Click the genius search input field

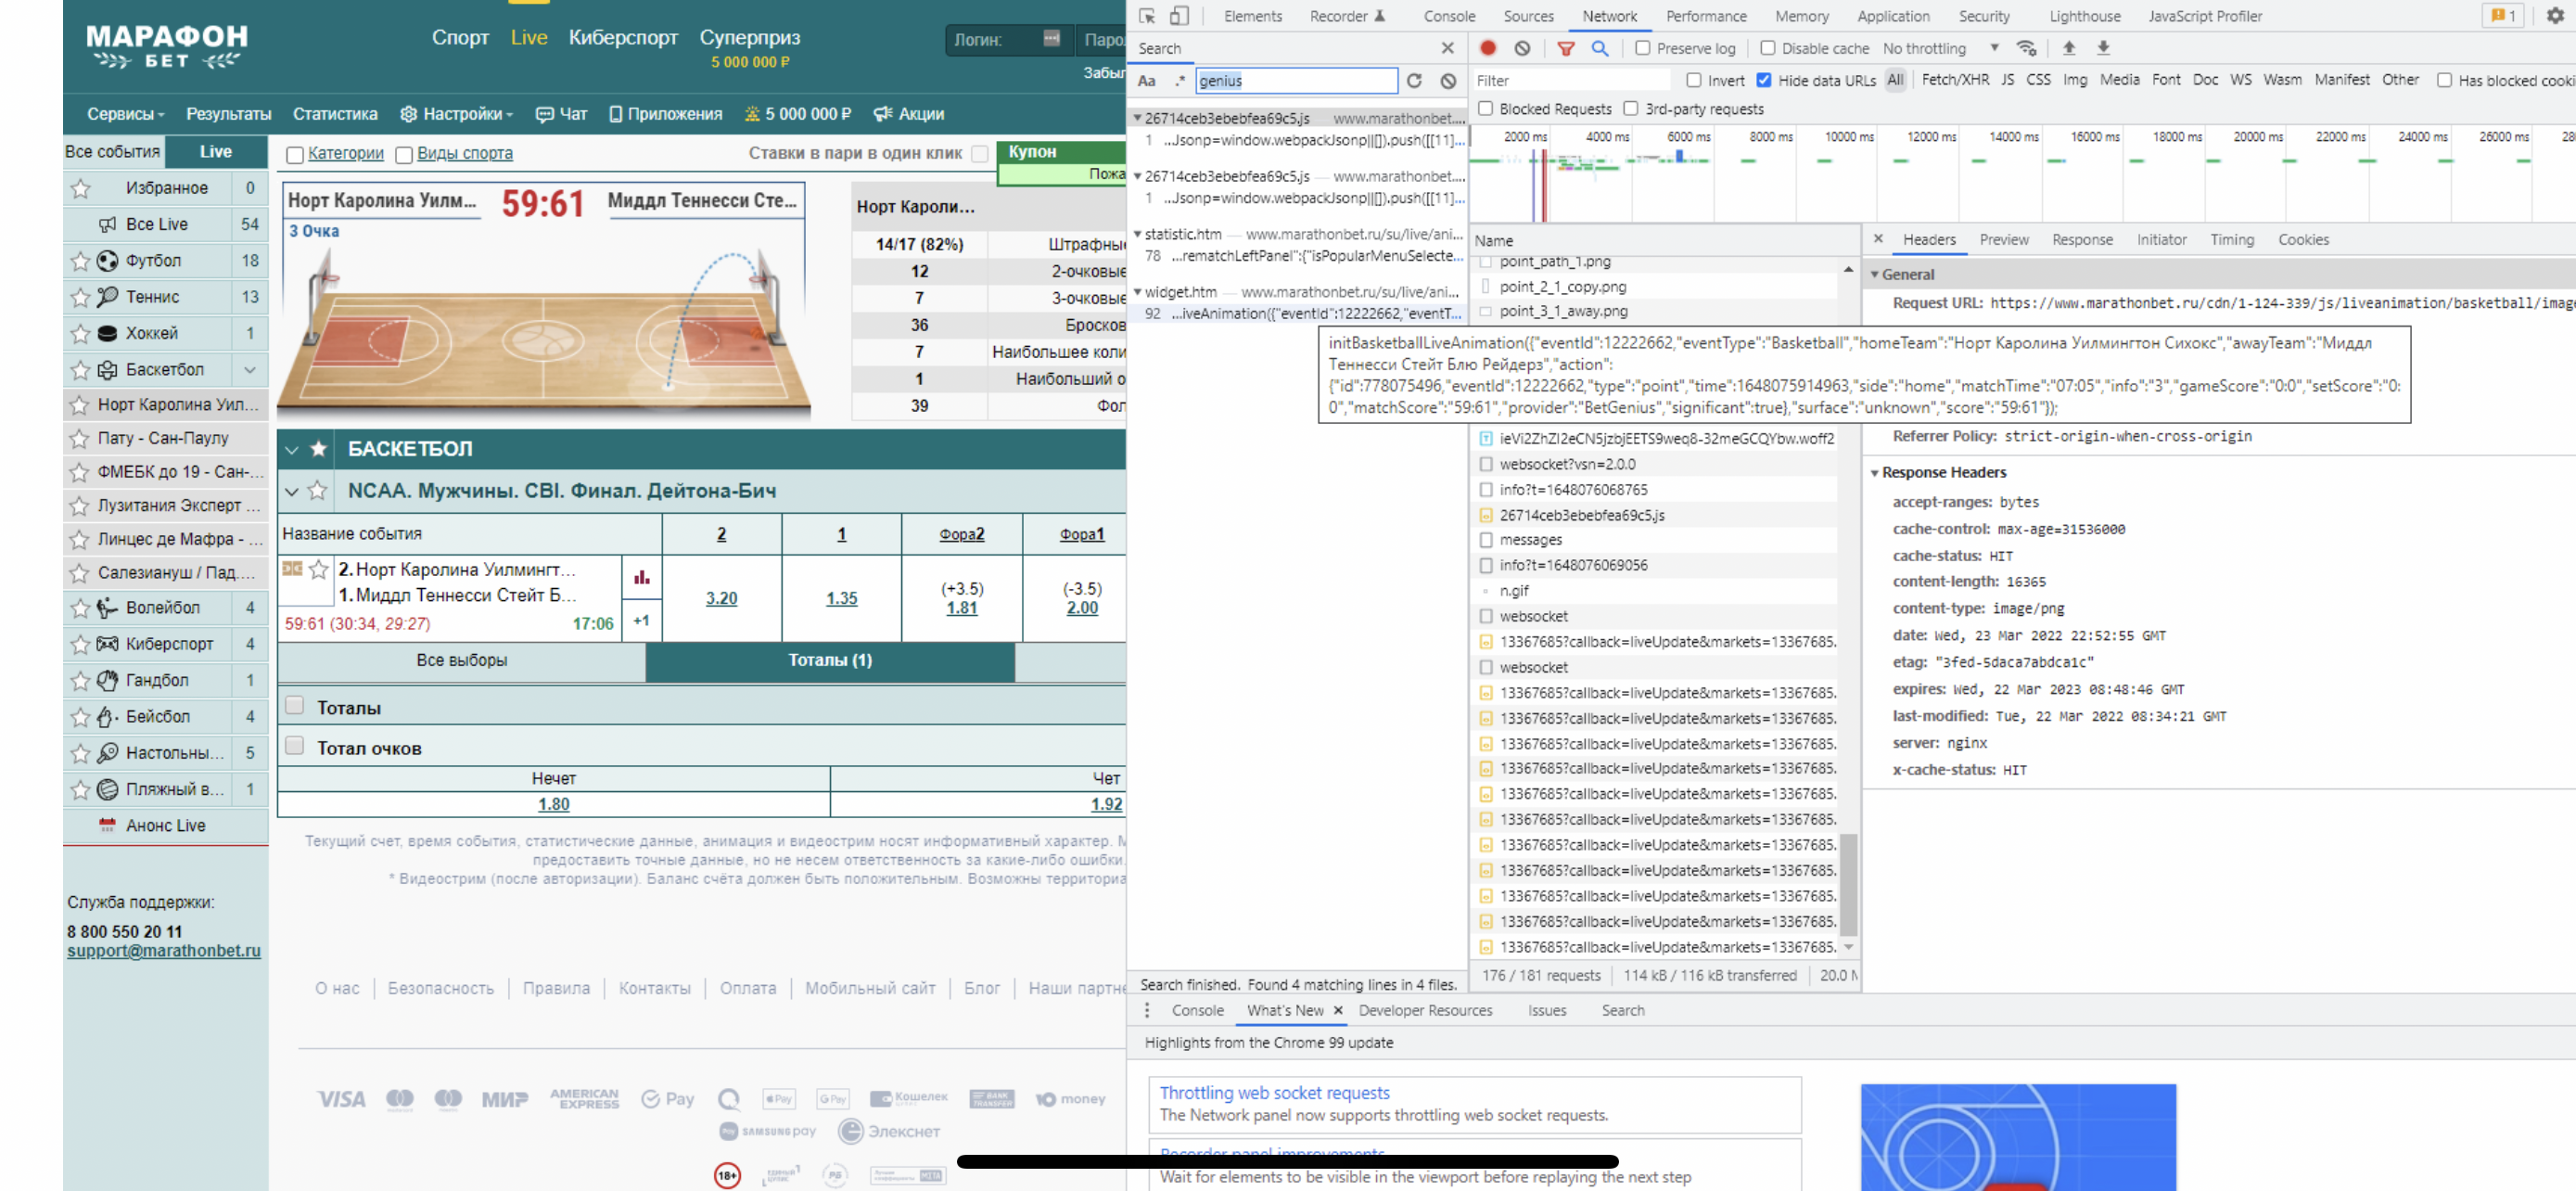(1296, 81)
